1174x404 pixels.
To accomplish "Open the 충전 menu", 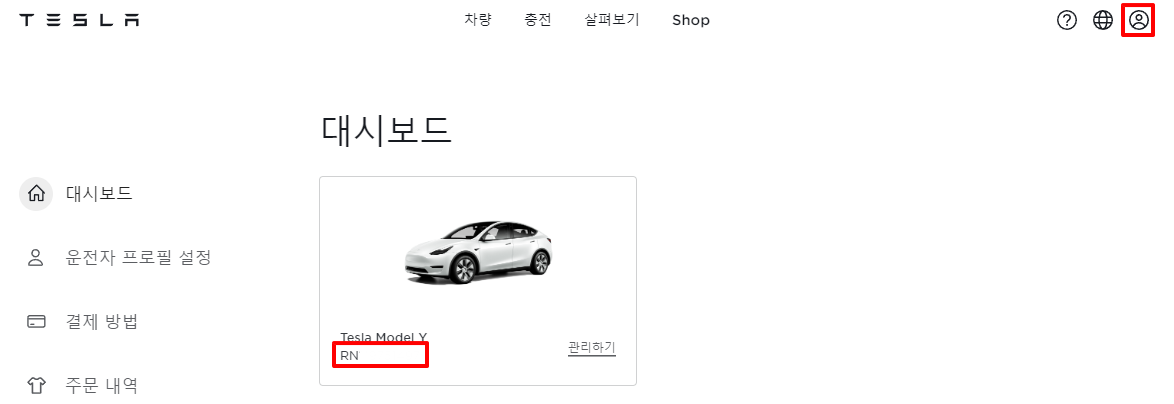I will tap(538, 20).
